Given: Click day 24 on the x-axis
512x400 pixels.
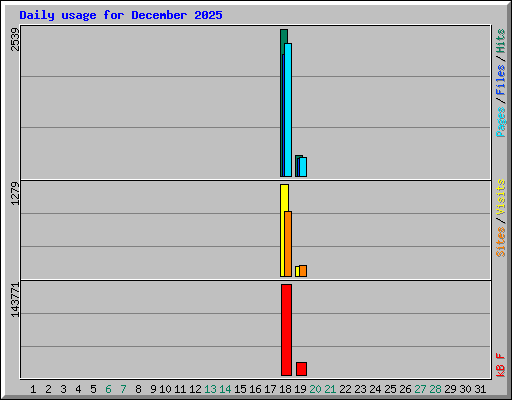Looking at the screenshot, I should (x=375, y=389).
